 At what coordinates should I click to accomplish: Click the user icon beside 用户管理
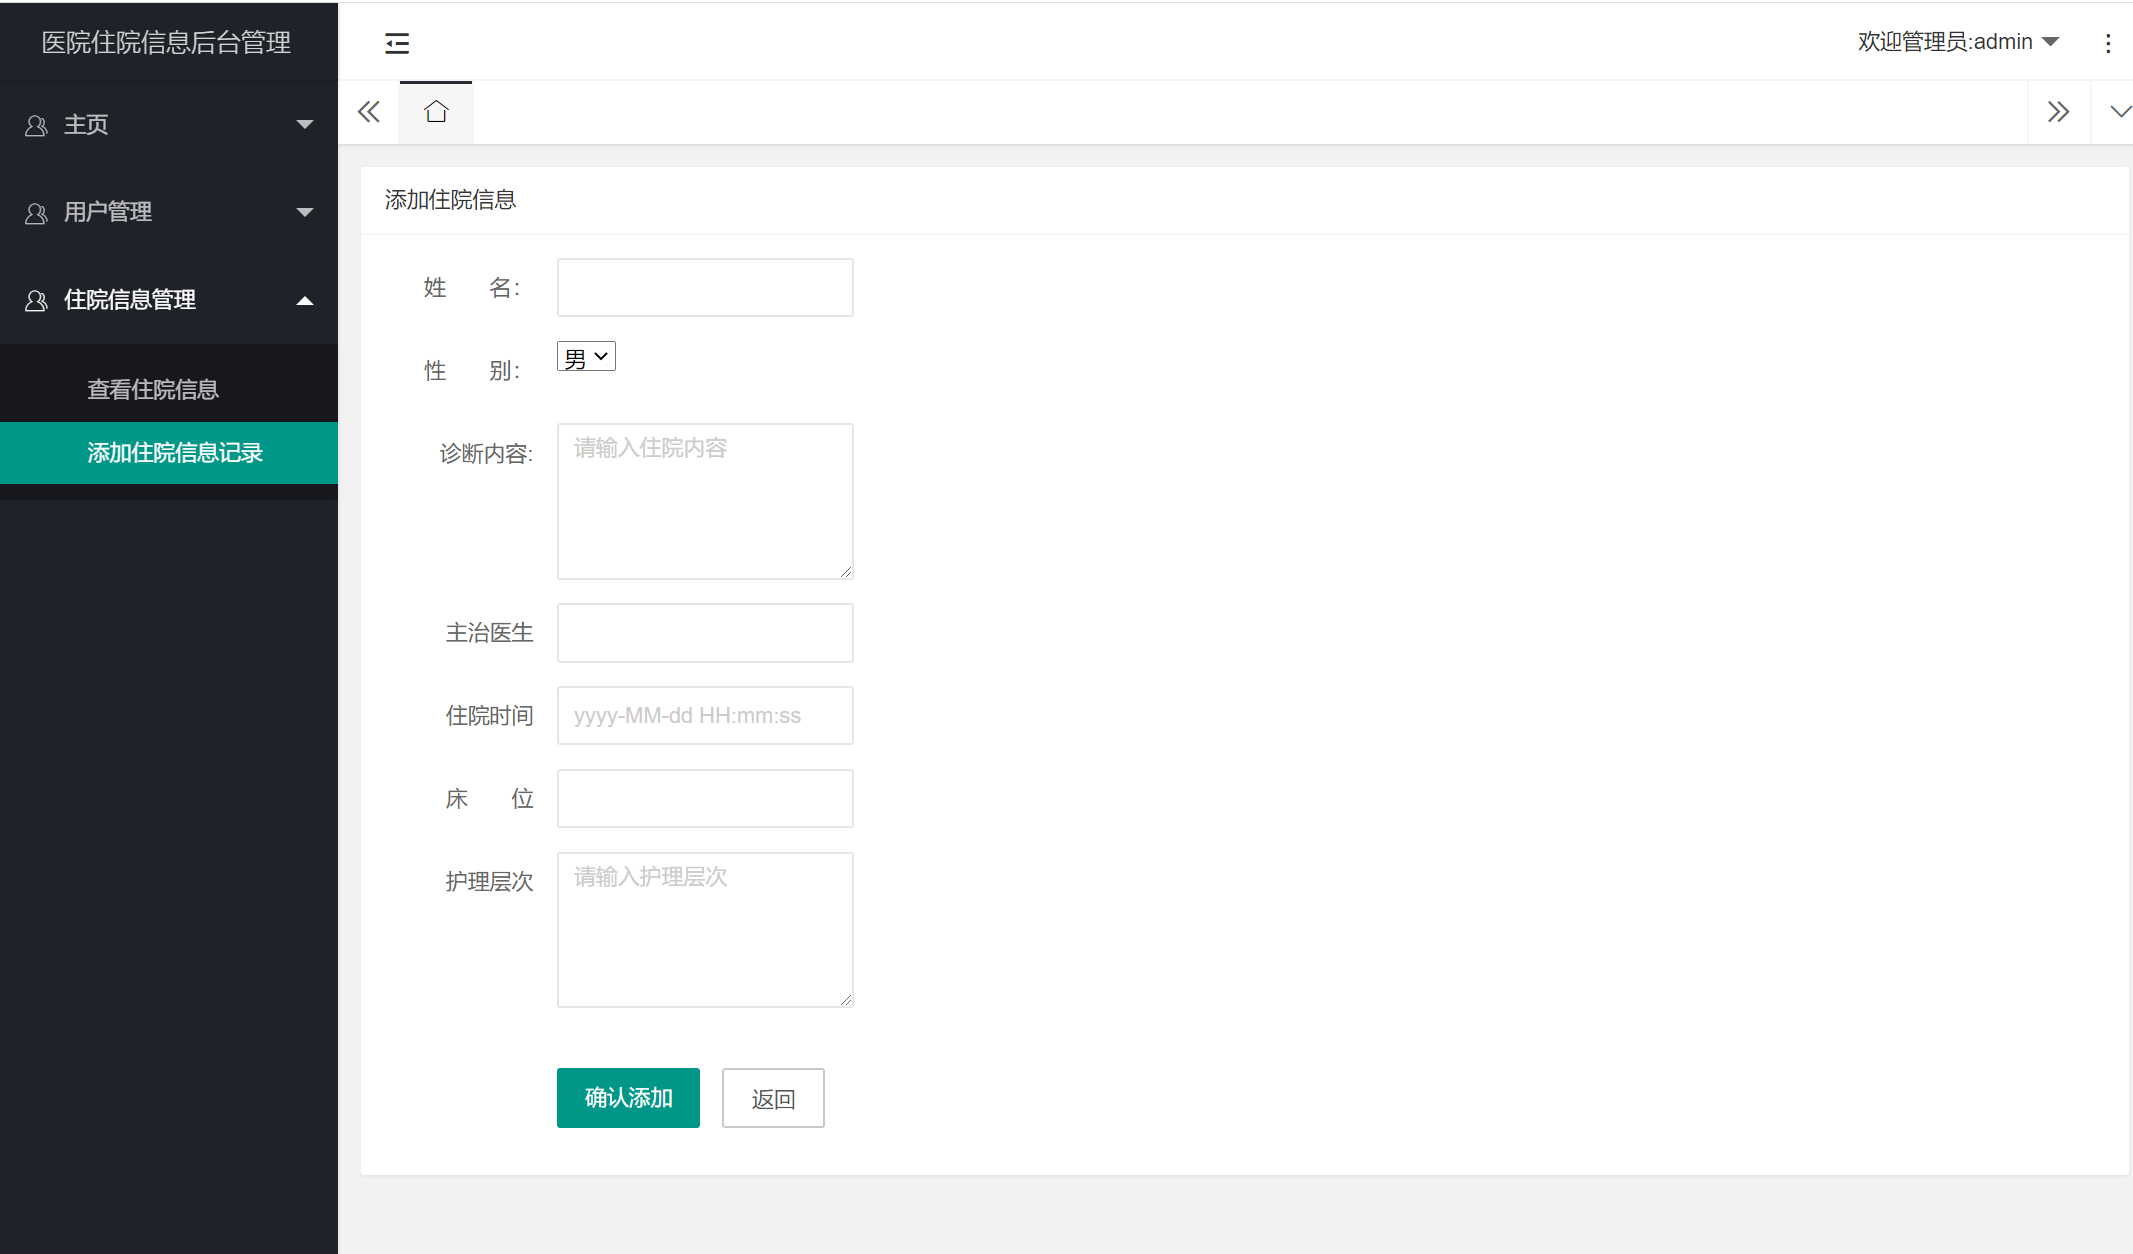(x=36, y=213)
